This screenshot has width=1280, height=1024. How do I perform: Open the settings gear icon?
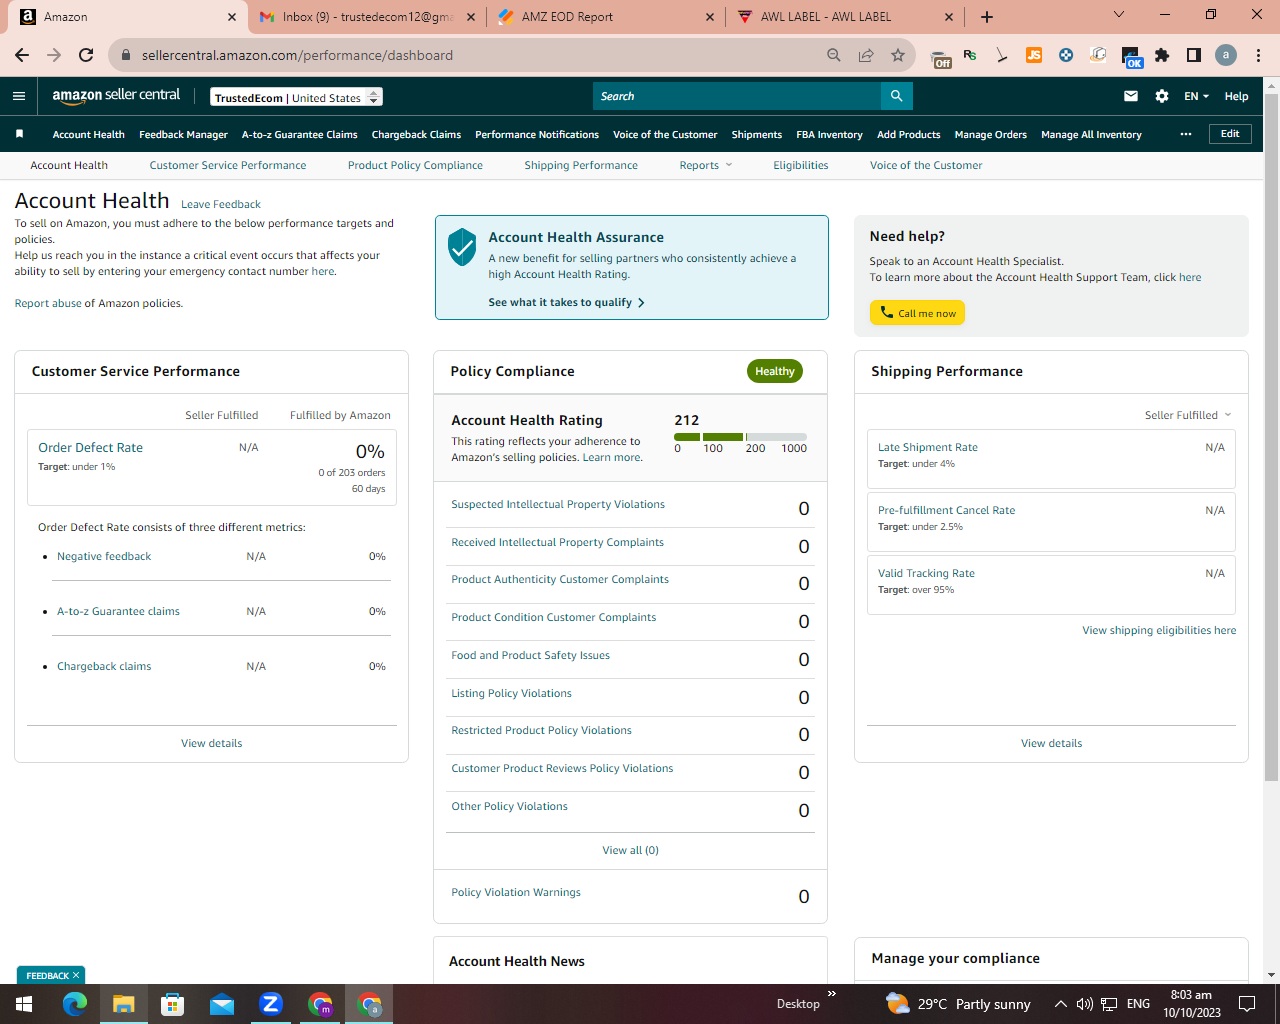click(x=1162, y=96)
